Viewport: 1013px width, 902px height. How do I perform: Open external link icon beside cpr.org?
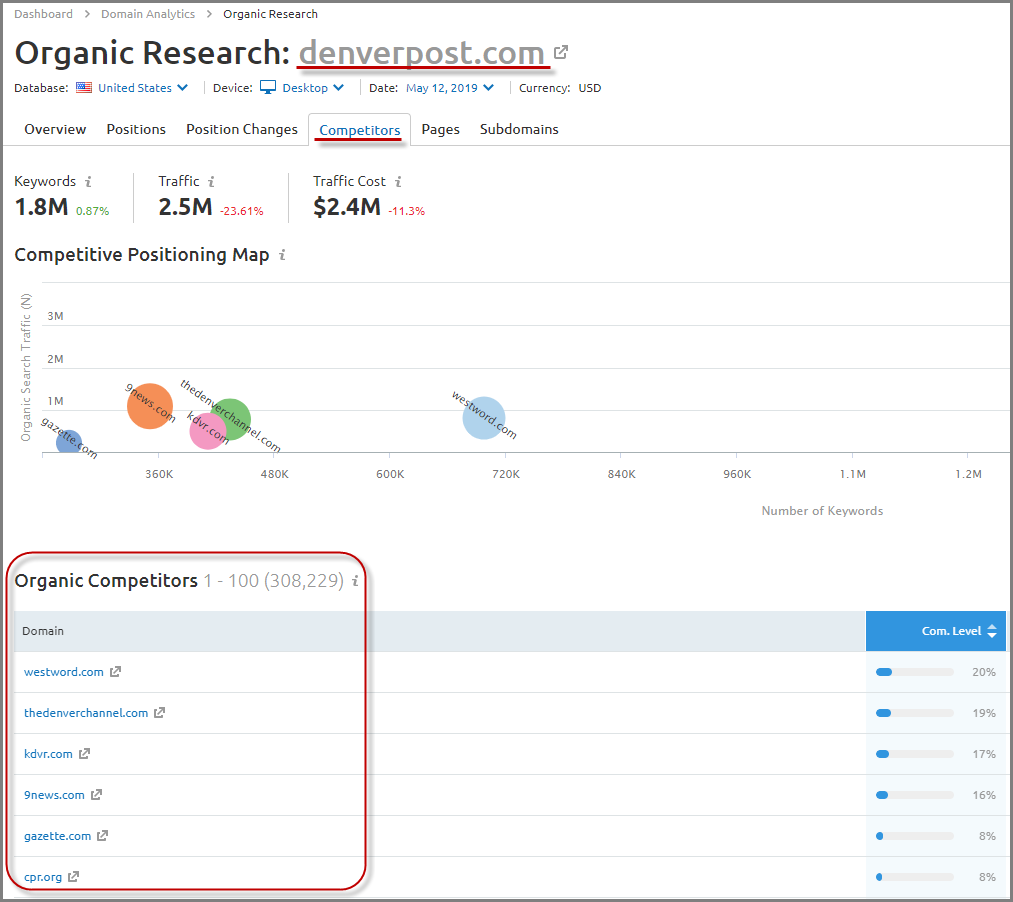click(x=73, y=877)
